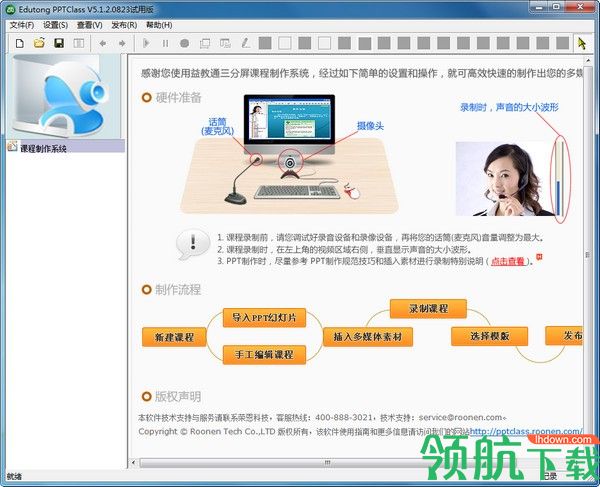Click the webcam logo thumbnail
Viewport: 600px width, 487px height.
click(64, 96)
